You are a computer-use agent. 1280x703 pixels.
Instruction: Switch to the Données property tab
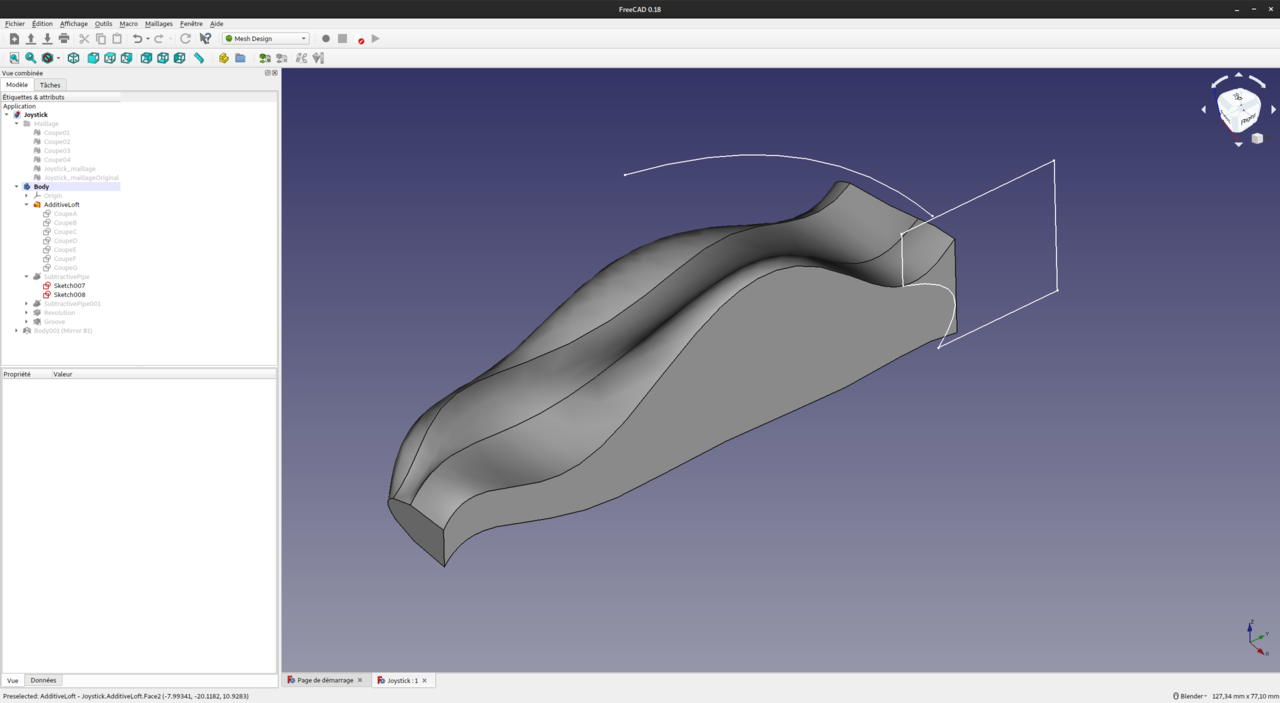click(43, 680)
